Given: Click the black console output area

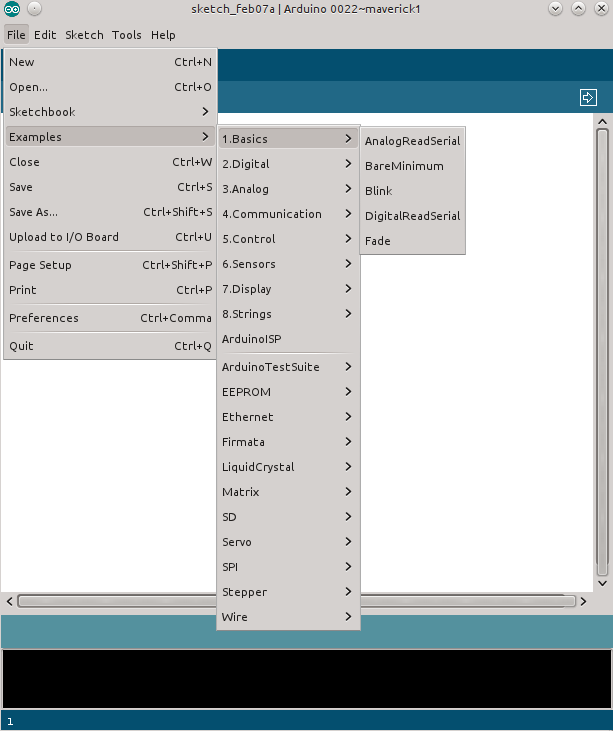Looking at the screenshot, I should pyautogui.click(x=306, y=679).
